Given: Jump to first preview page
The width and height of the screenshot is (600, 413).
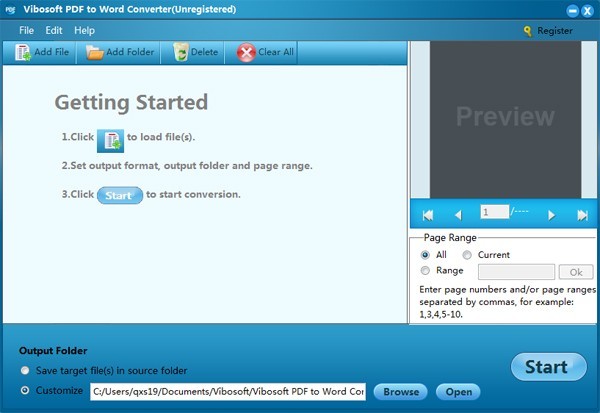Looking at the screenshot, I should tap(427, 215).
